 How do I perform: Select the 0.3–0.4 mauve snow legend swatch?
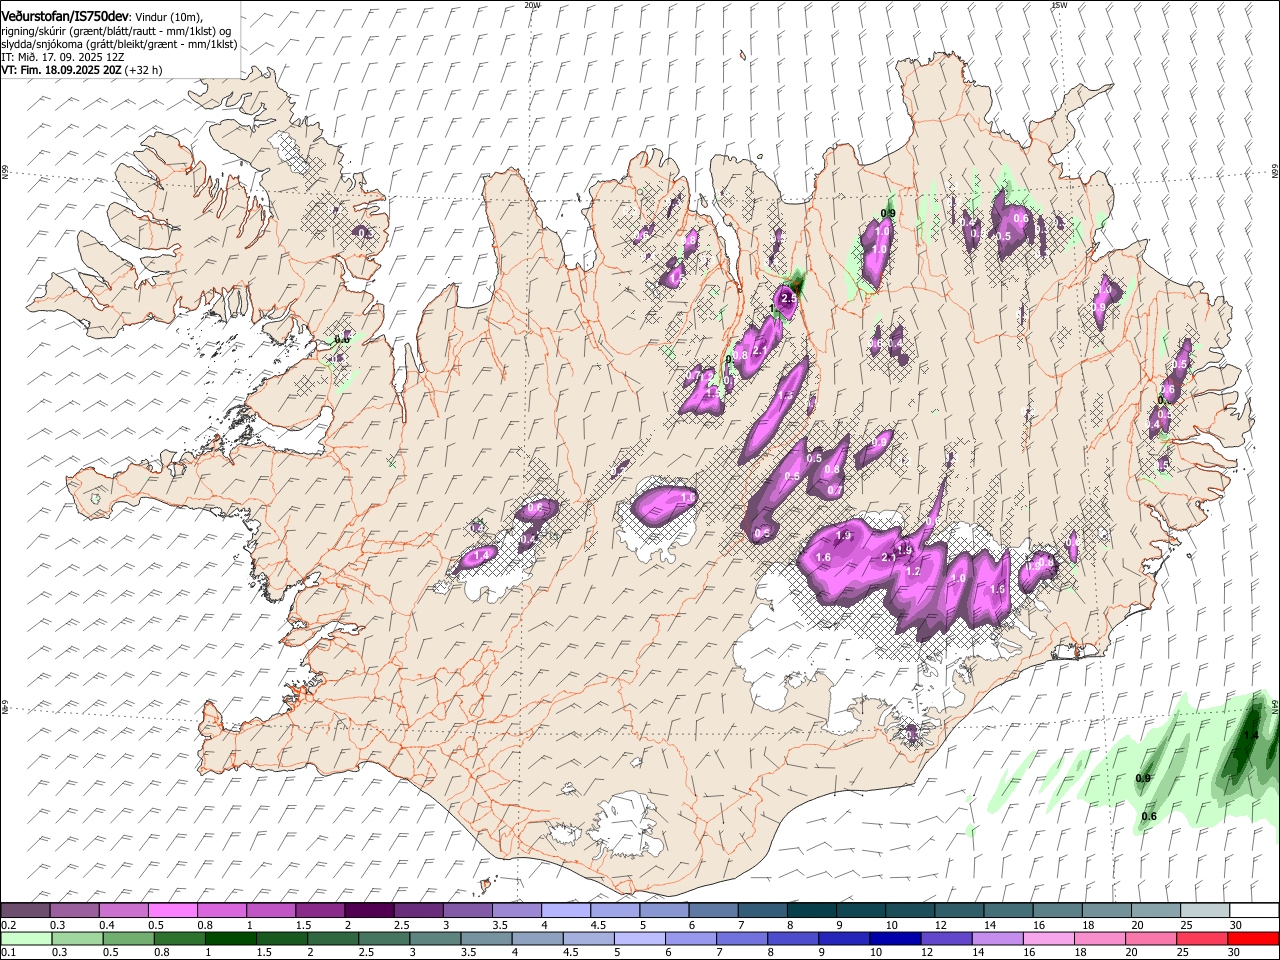pyautogui.click(x=74, y=911)
